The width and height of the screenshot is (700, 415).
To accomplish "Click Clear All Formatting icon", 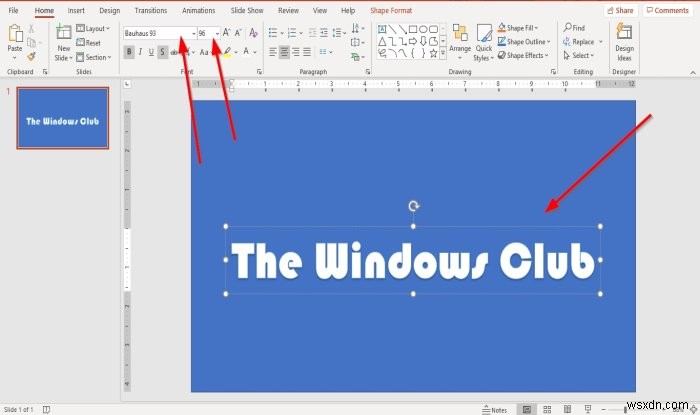I will (x=254, y=33).
